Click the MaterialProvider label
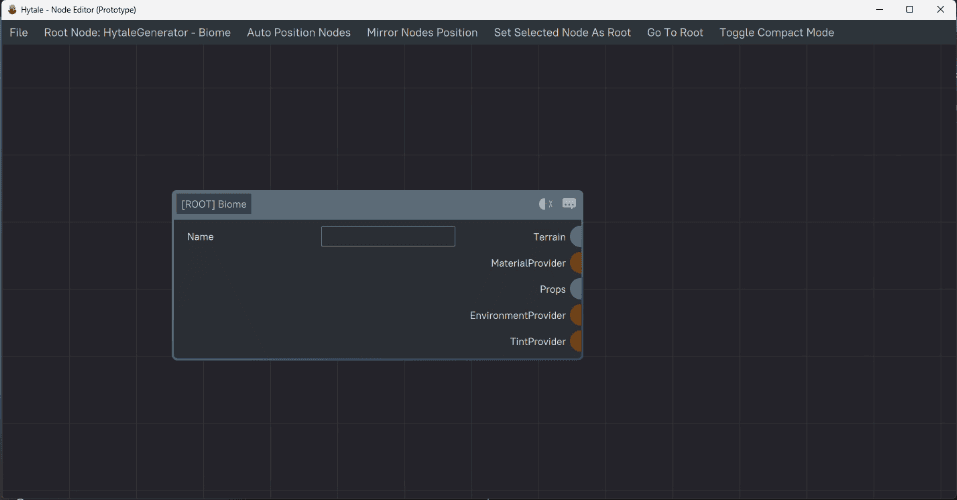This screenshot has height=500, width=957. (528, 263)
